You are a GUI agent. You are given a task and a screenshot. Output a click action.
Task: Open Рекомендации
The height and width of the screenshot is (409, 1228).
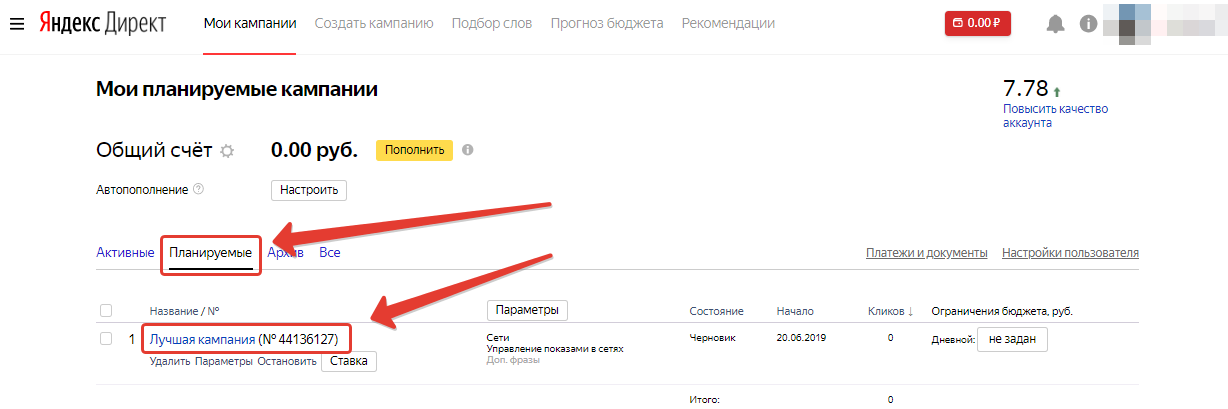point(728,23)
